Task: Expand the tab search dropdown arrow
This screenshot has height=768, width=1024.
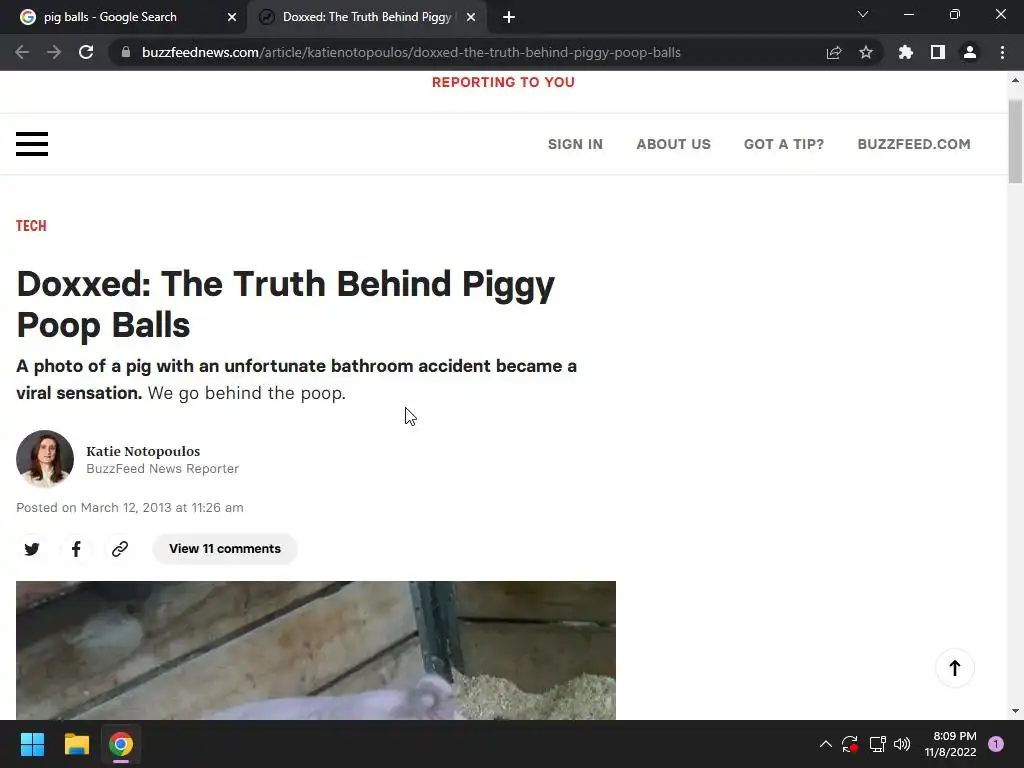Action: point(863,14)
